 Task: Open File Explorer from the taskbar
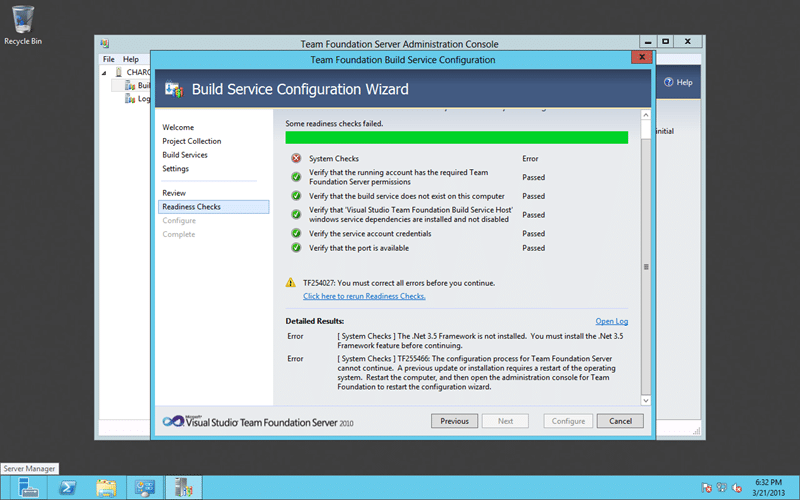[106, 488]
